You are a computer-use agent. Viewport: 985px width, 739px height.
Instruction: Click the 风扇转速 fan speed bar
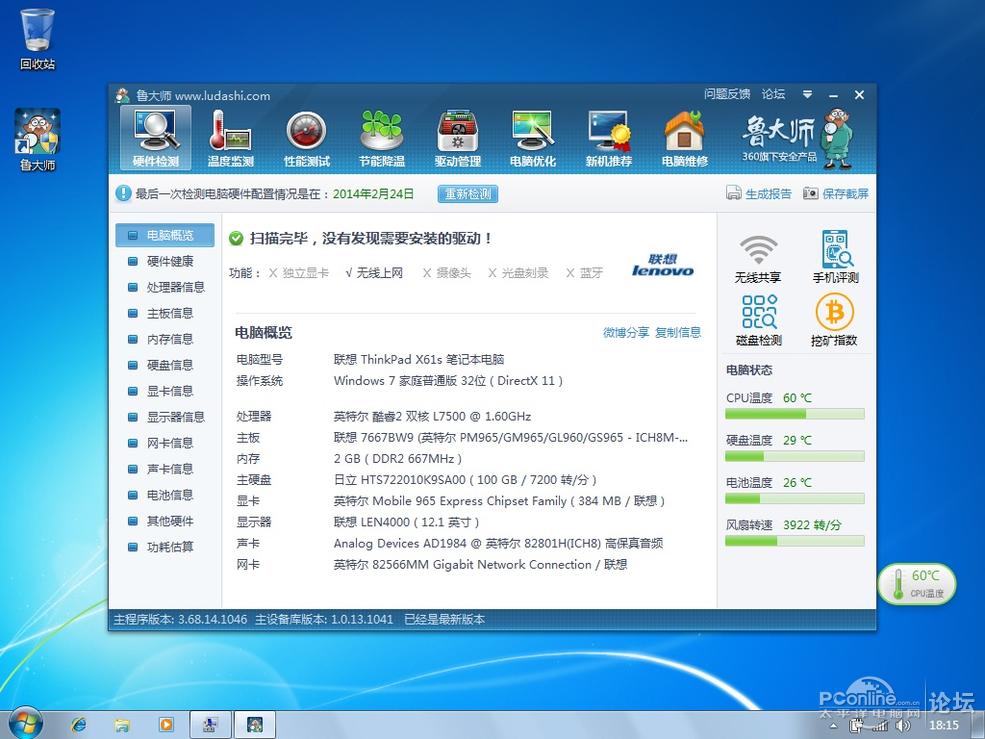[795, 541]
